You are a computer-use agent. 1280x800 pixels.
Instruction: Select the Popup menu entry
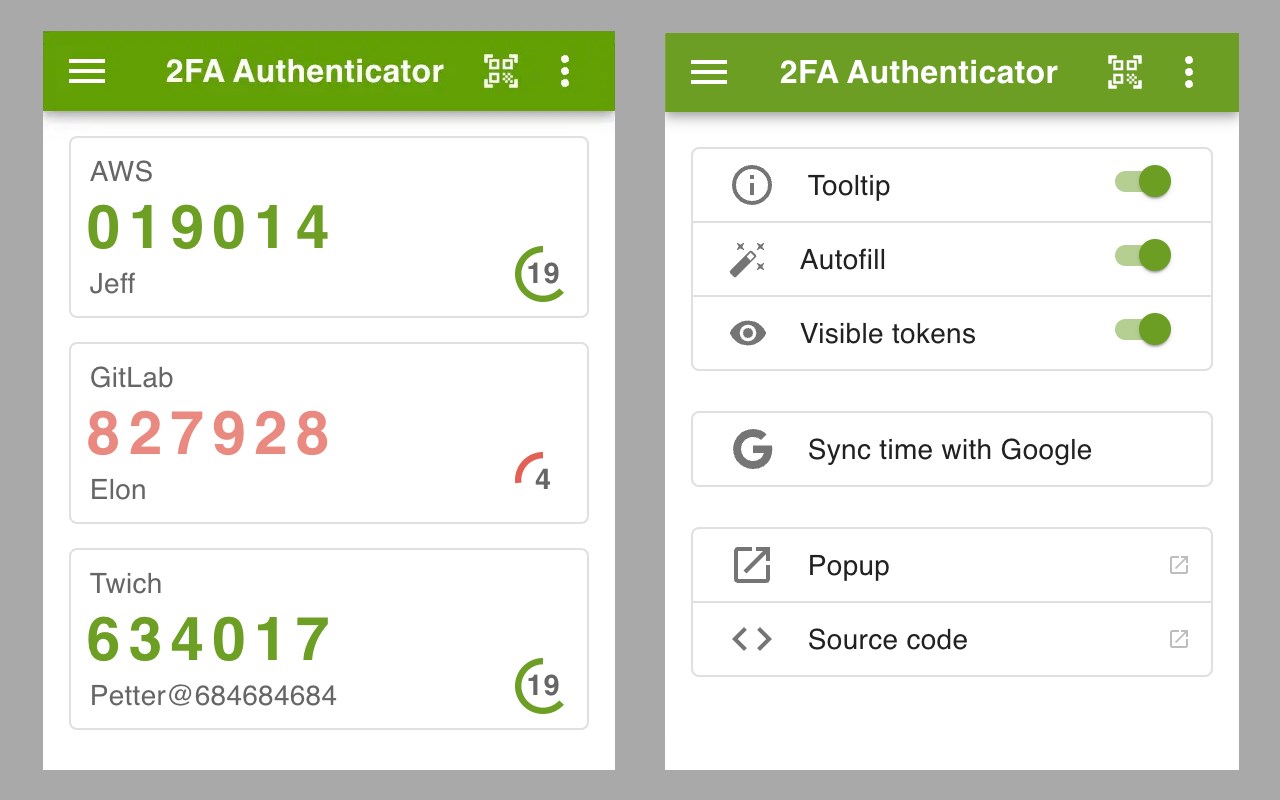[x=848, y=566]
